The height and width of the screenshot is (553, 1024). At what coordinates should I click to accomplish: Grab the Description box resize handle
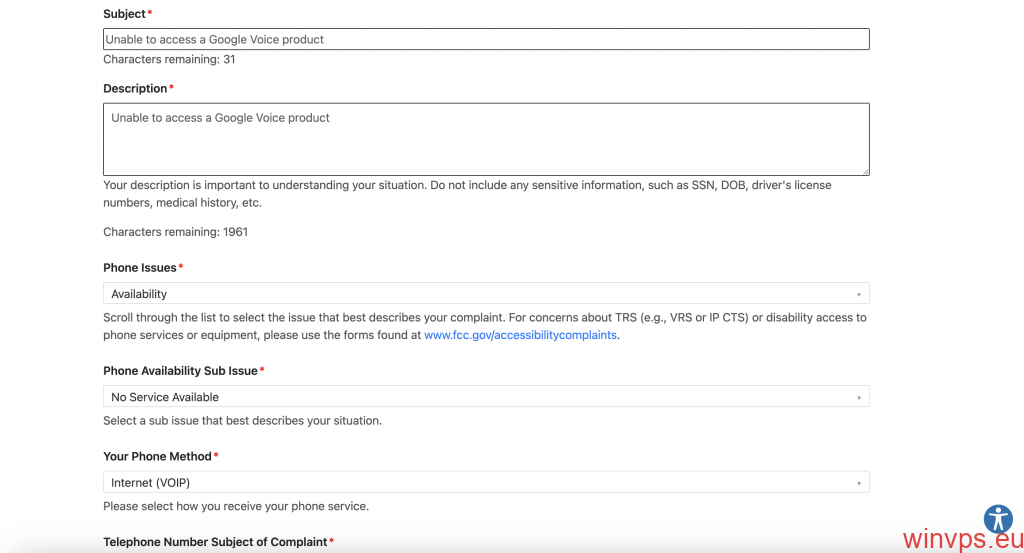tap(865, 171)
